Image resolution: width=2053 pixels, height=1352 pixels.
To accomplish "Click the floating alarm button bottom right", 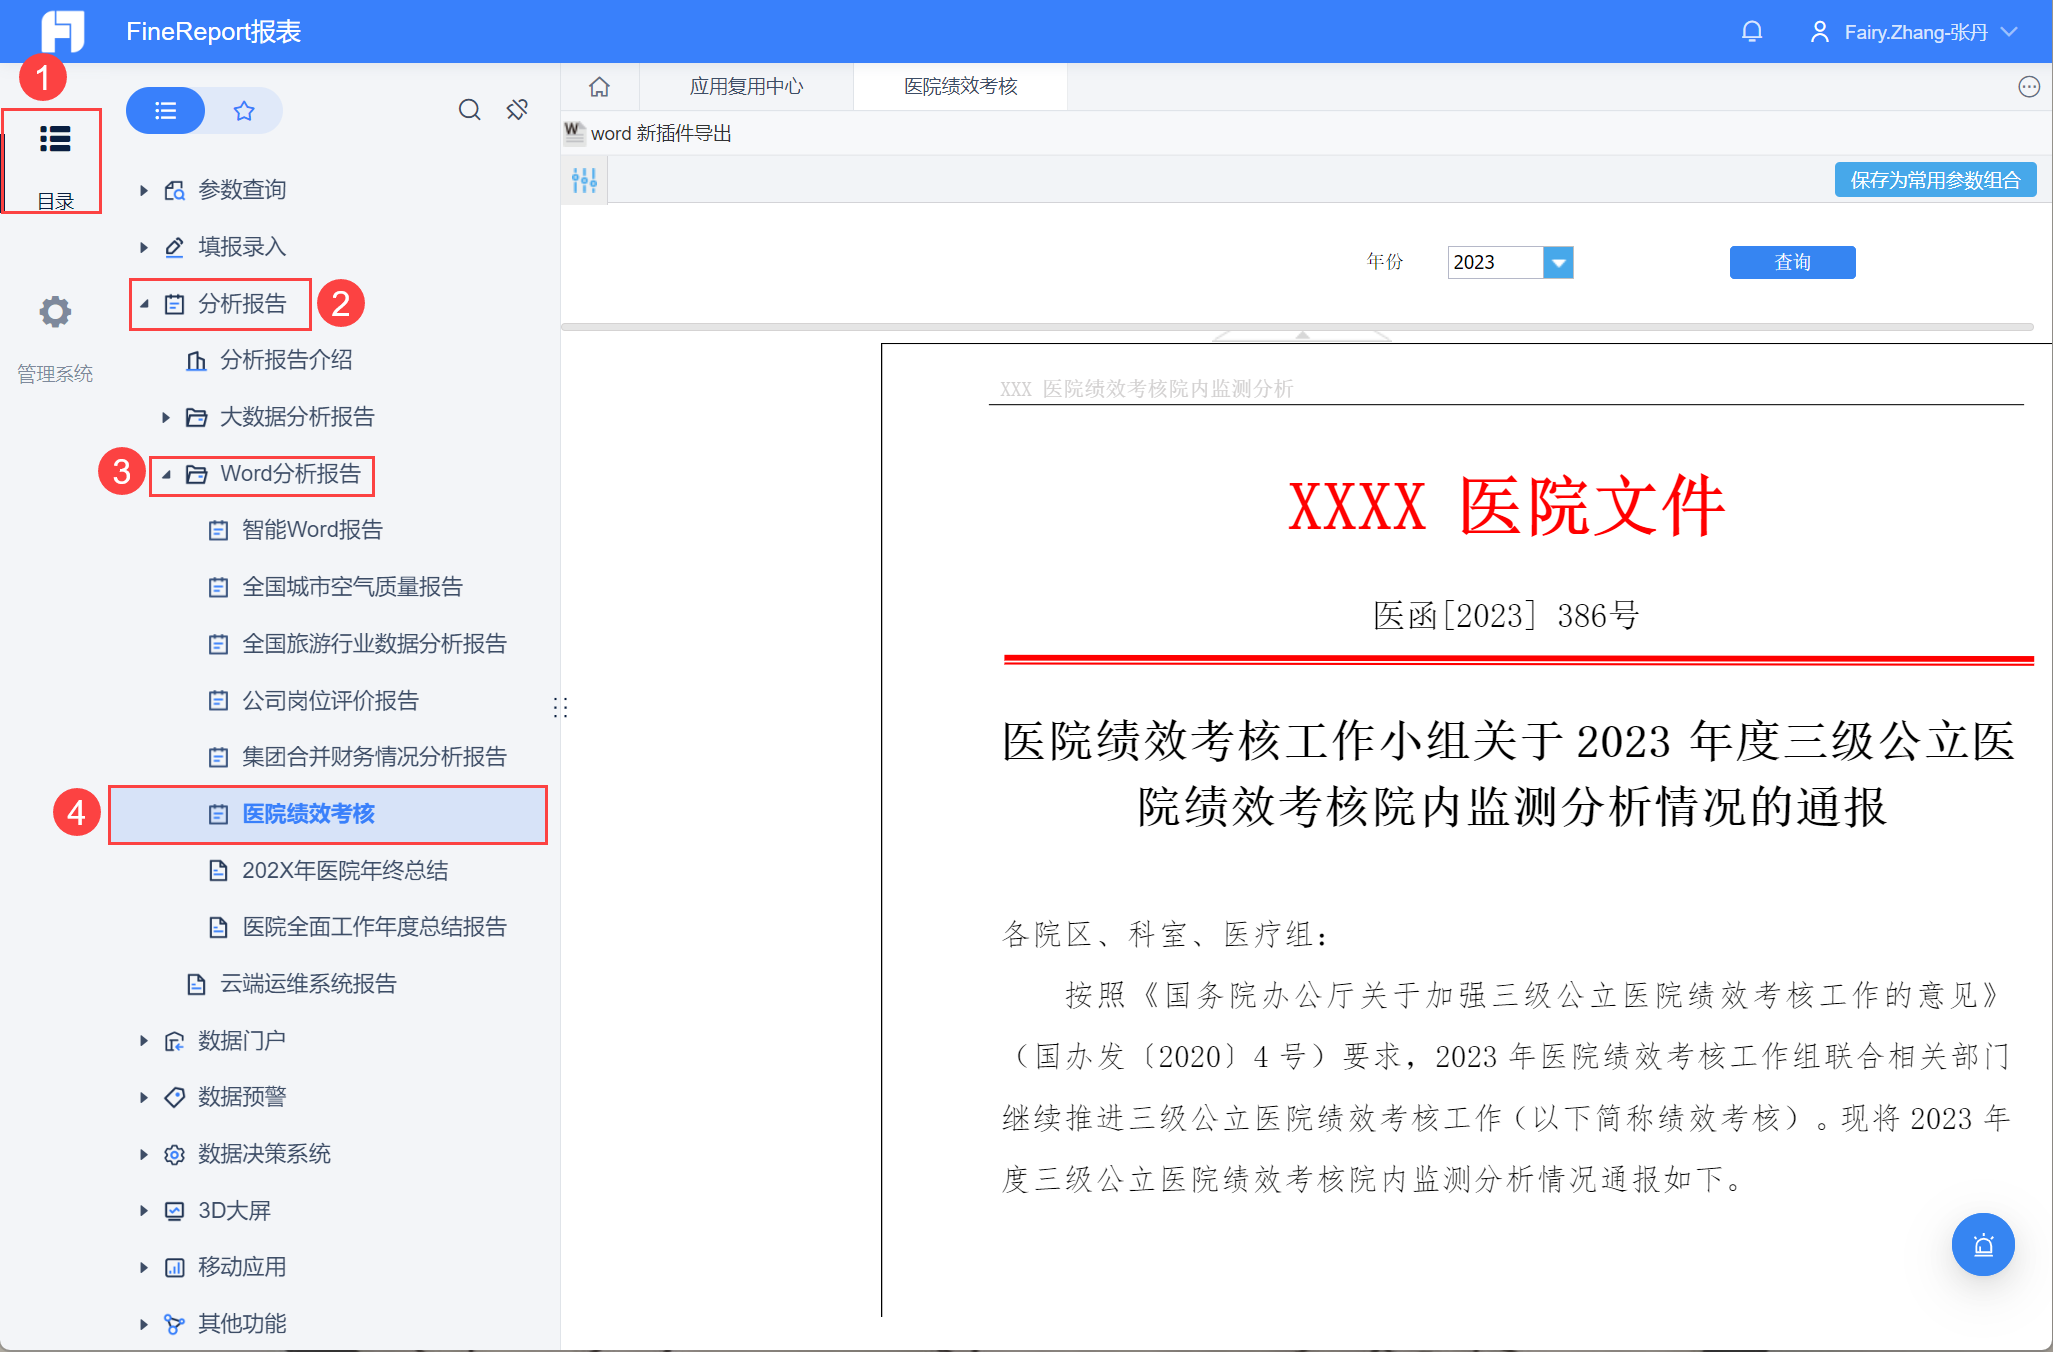I will 1982,1244.
